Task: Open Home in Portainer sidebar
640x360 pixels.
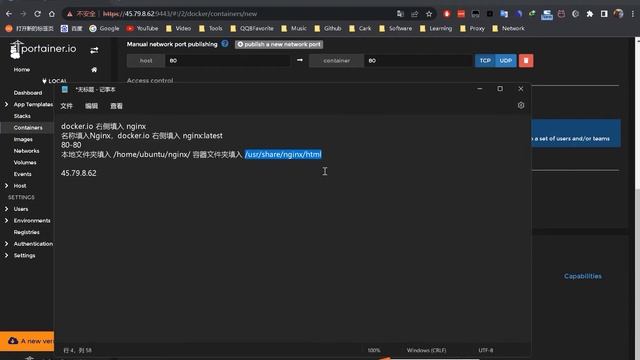Action: [x=22, y=70]
